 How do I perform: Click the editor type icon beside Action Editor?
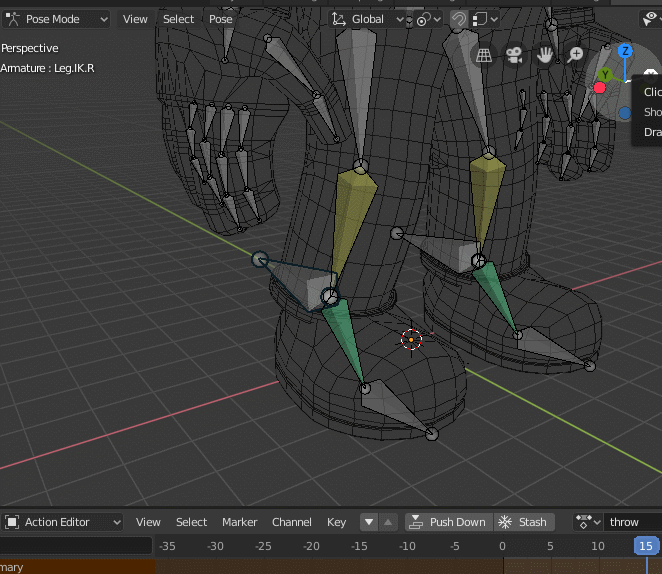coord(12,523)
